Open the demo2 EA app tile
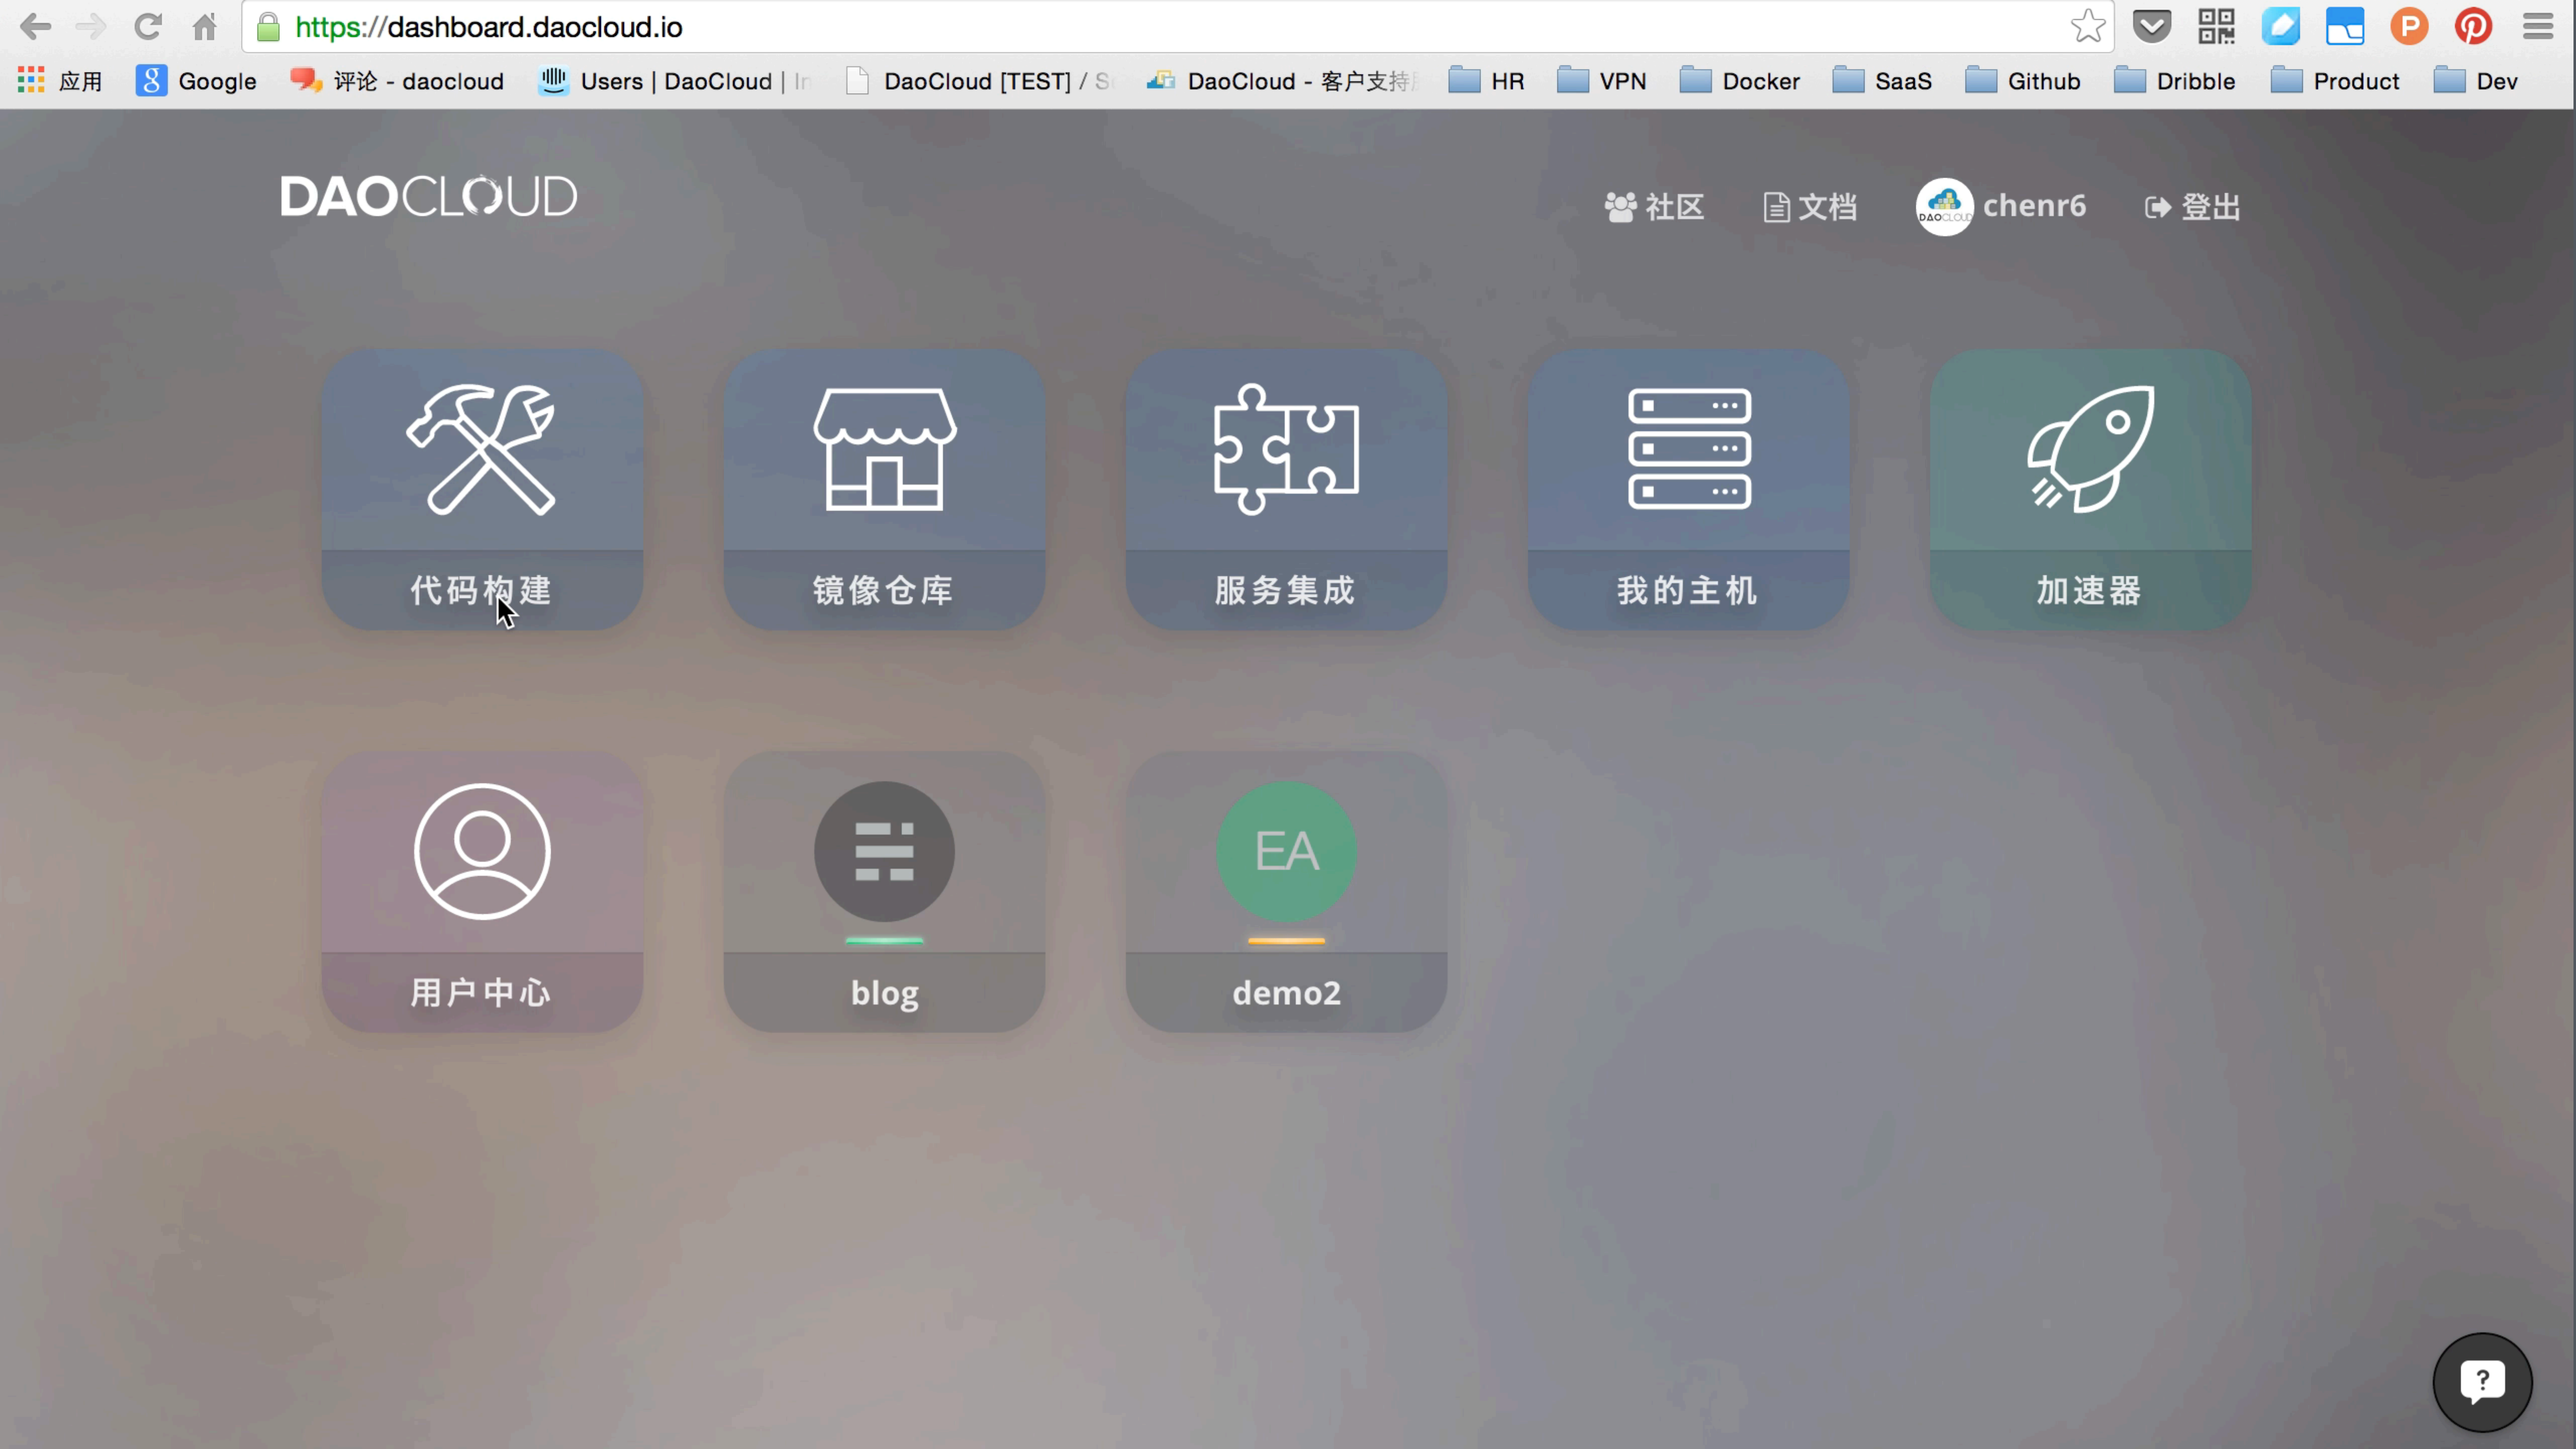 (1286, 891)
